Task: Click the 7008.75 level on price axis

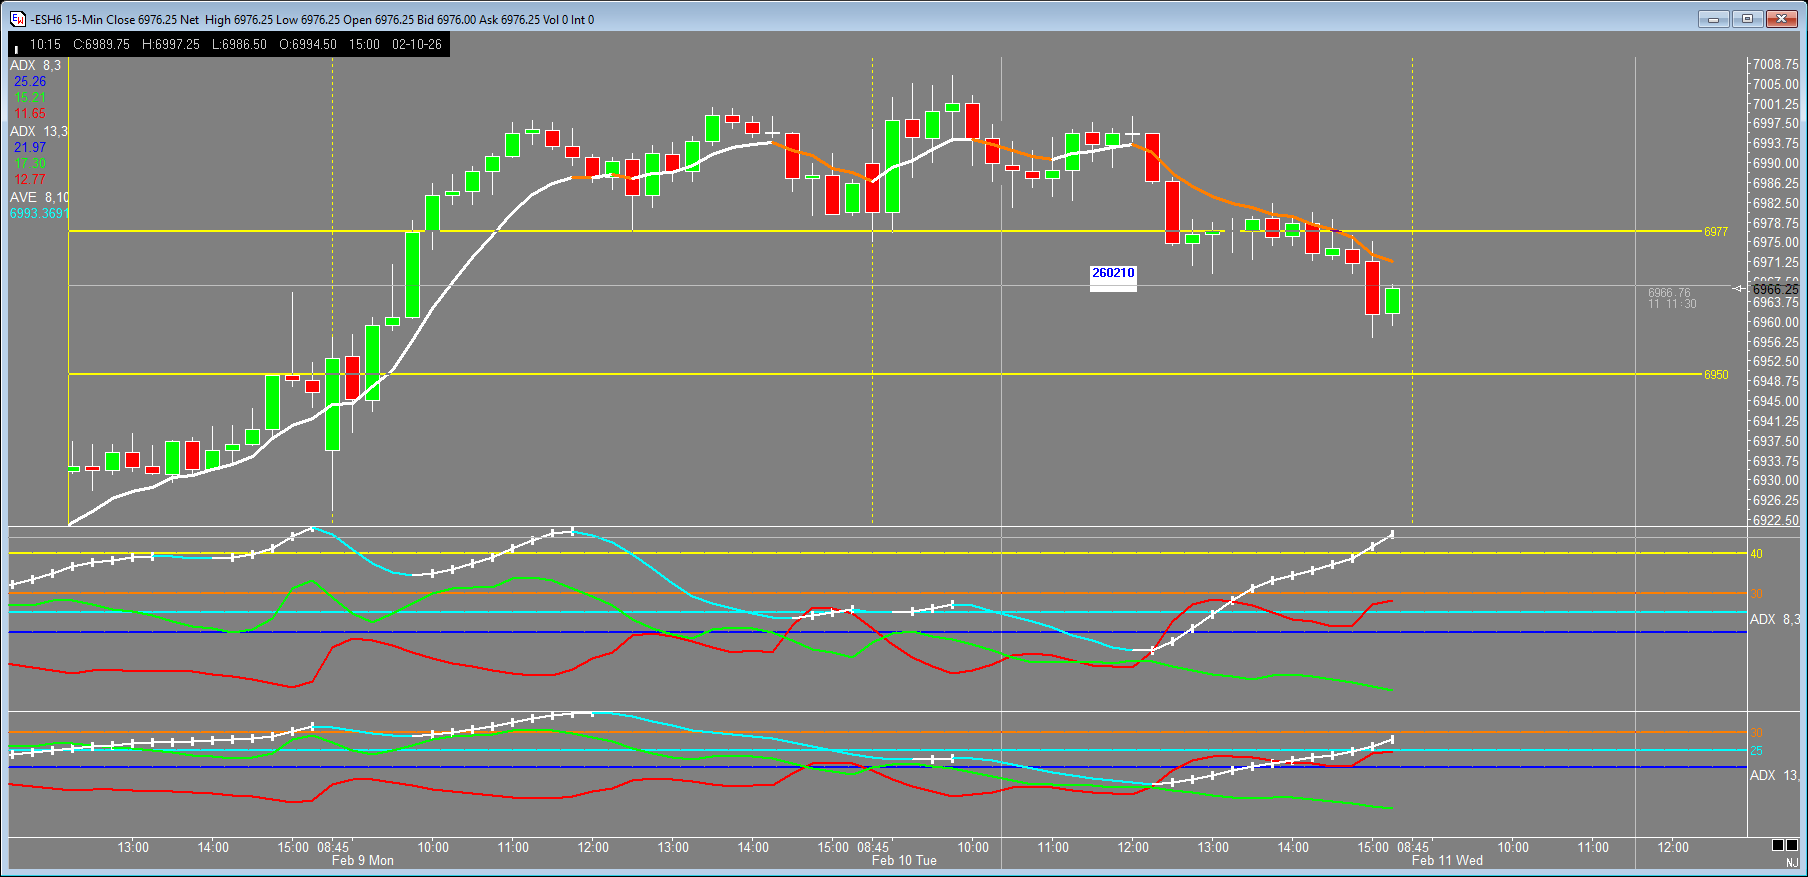Action: (x=1775, y=65)
